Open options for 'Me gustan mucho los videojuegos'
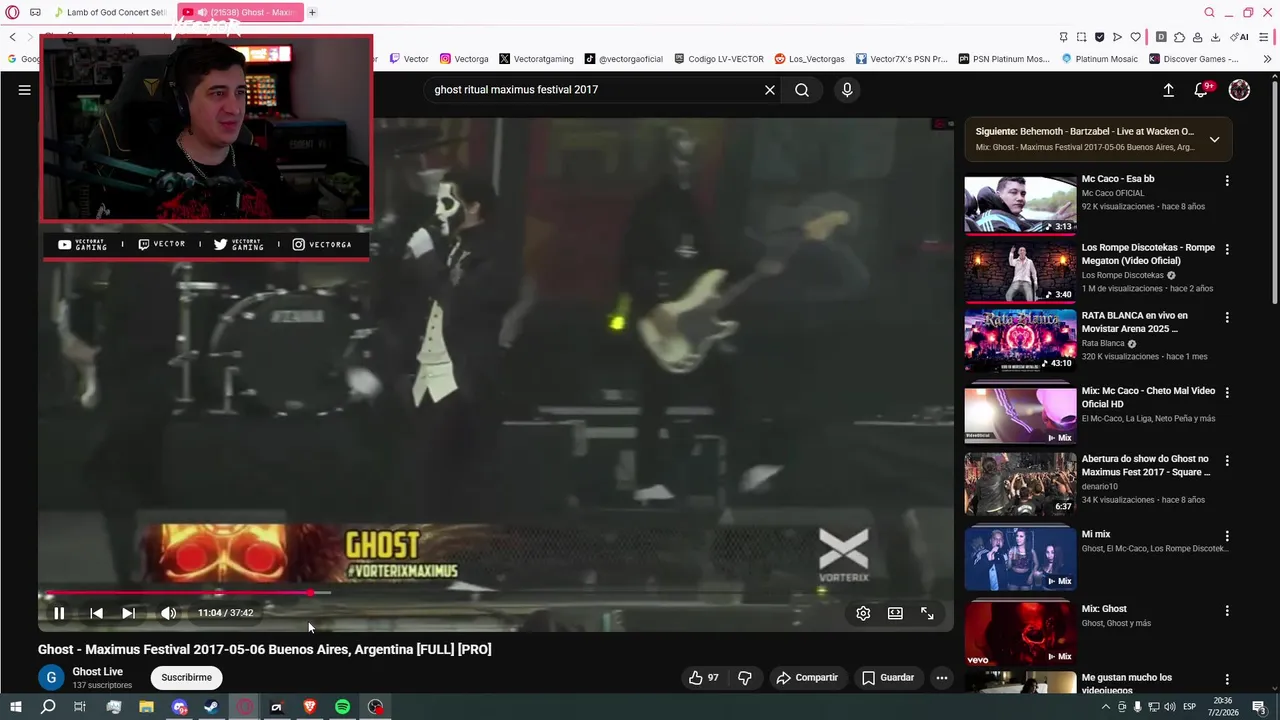This screenshot has height=720, width=1280. (x=1227, y=680)
